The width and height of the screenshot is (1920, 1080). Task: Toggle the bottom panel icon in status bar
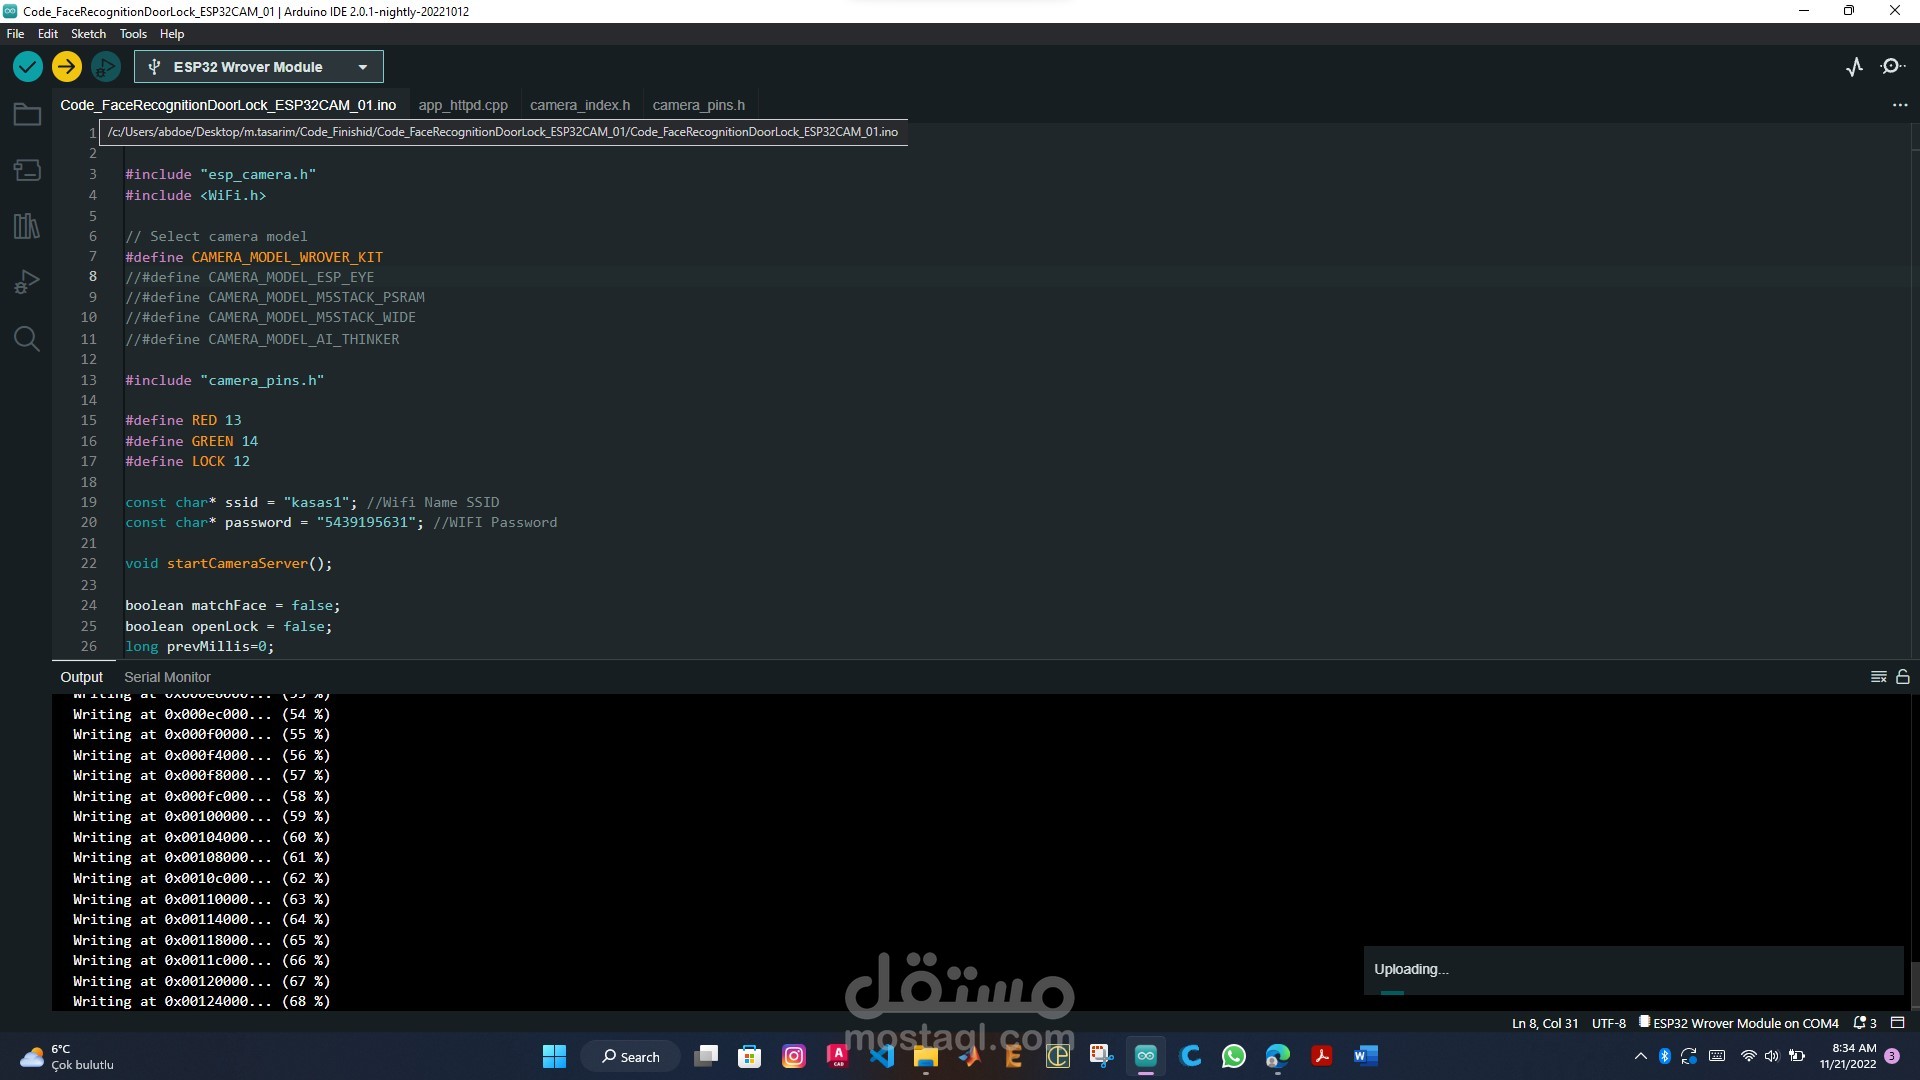[x=1897, y=1023]
